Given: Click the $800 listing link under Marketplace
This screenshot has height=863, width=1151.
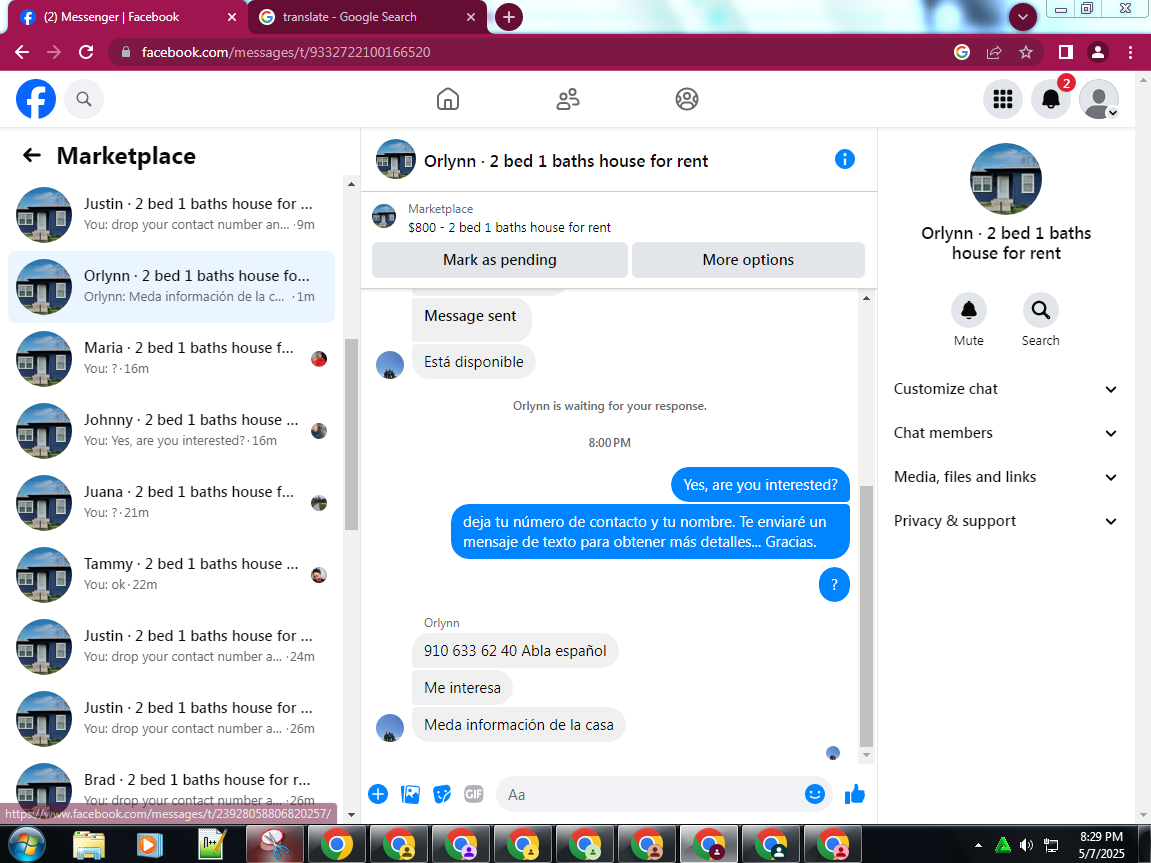Looking at the screenshot, I should click(x=509, y=227).
